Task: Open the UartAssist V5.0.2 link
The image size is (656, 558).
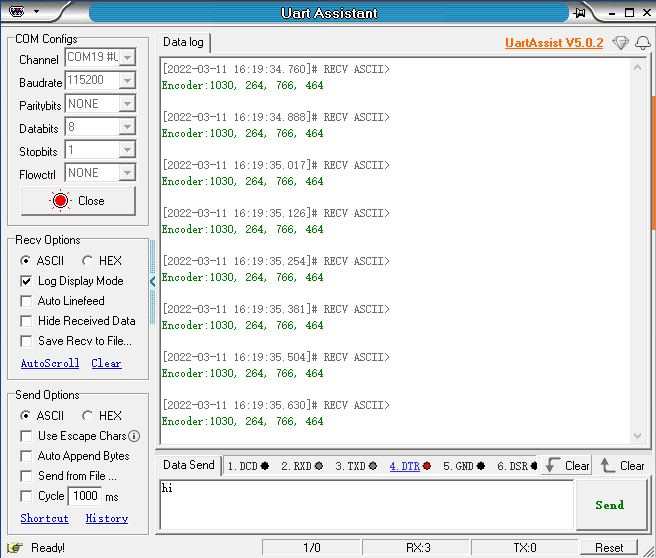Action: click(554, 43)
